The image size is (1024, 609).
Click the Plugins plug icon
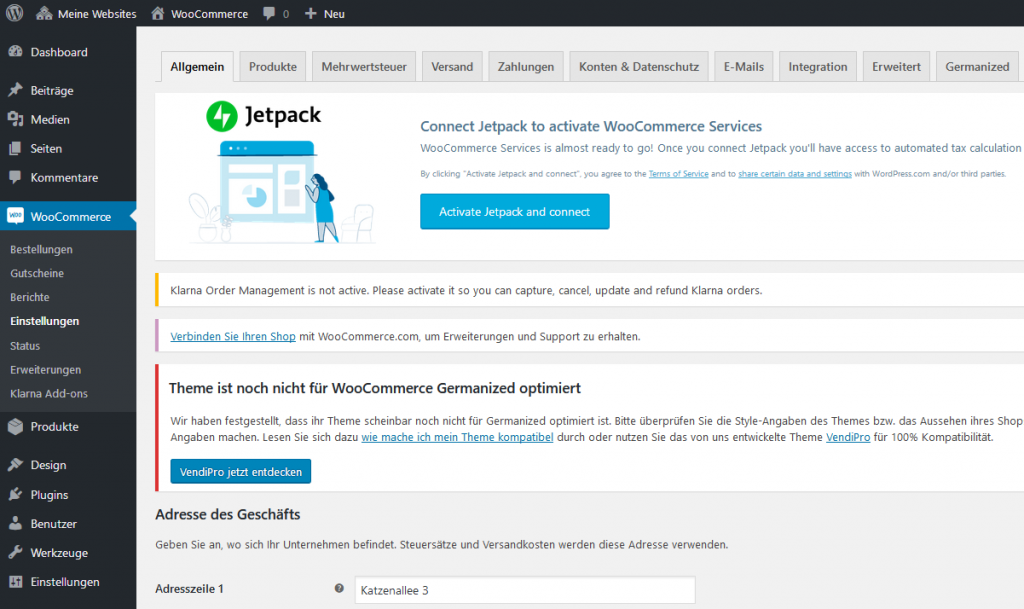pos(16,494)
